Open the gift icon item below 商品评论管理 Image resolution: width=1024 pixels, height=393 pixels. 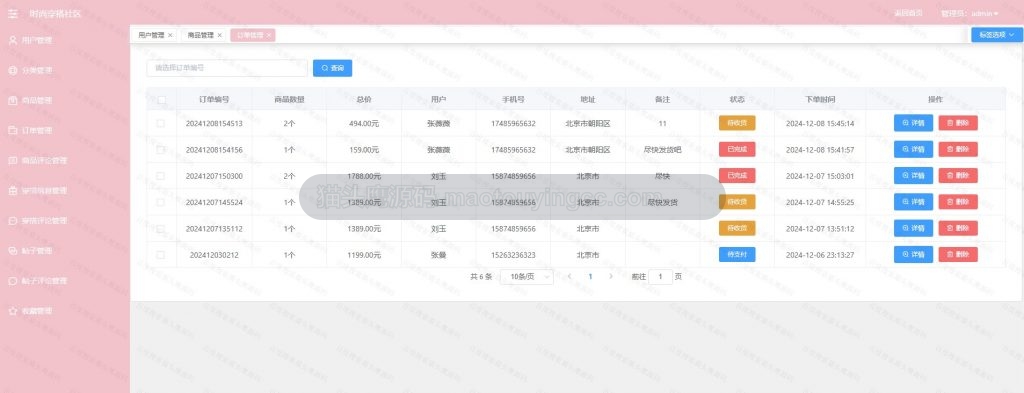(x=12, y=191)
